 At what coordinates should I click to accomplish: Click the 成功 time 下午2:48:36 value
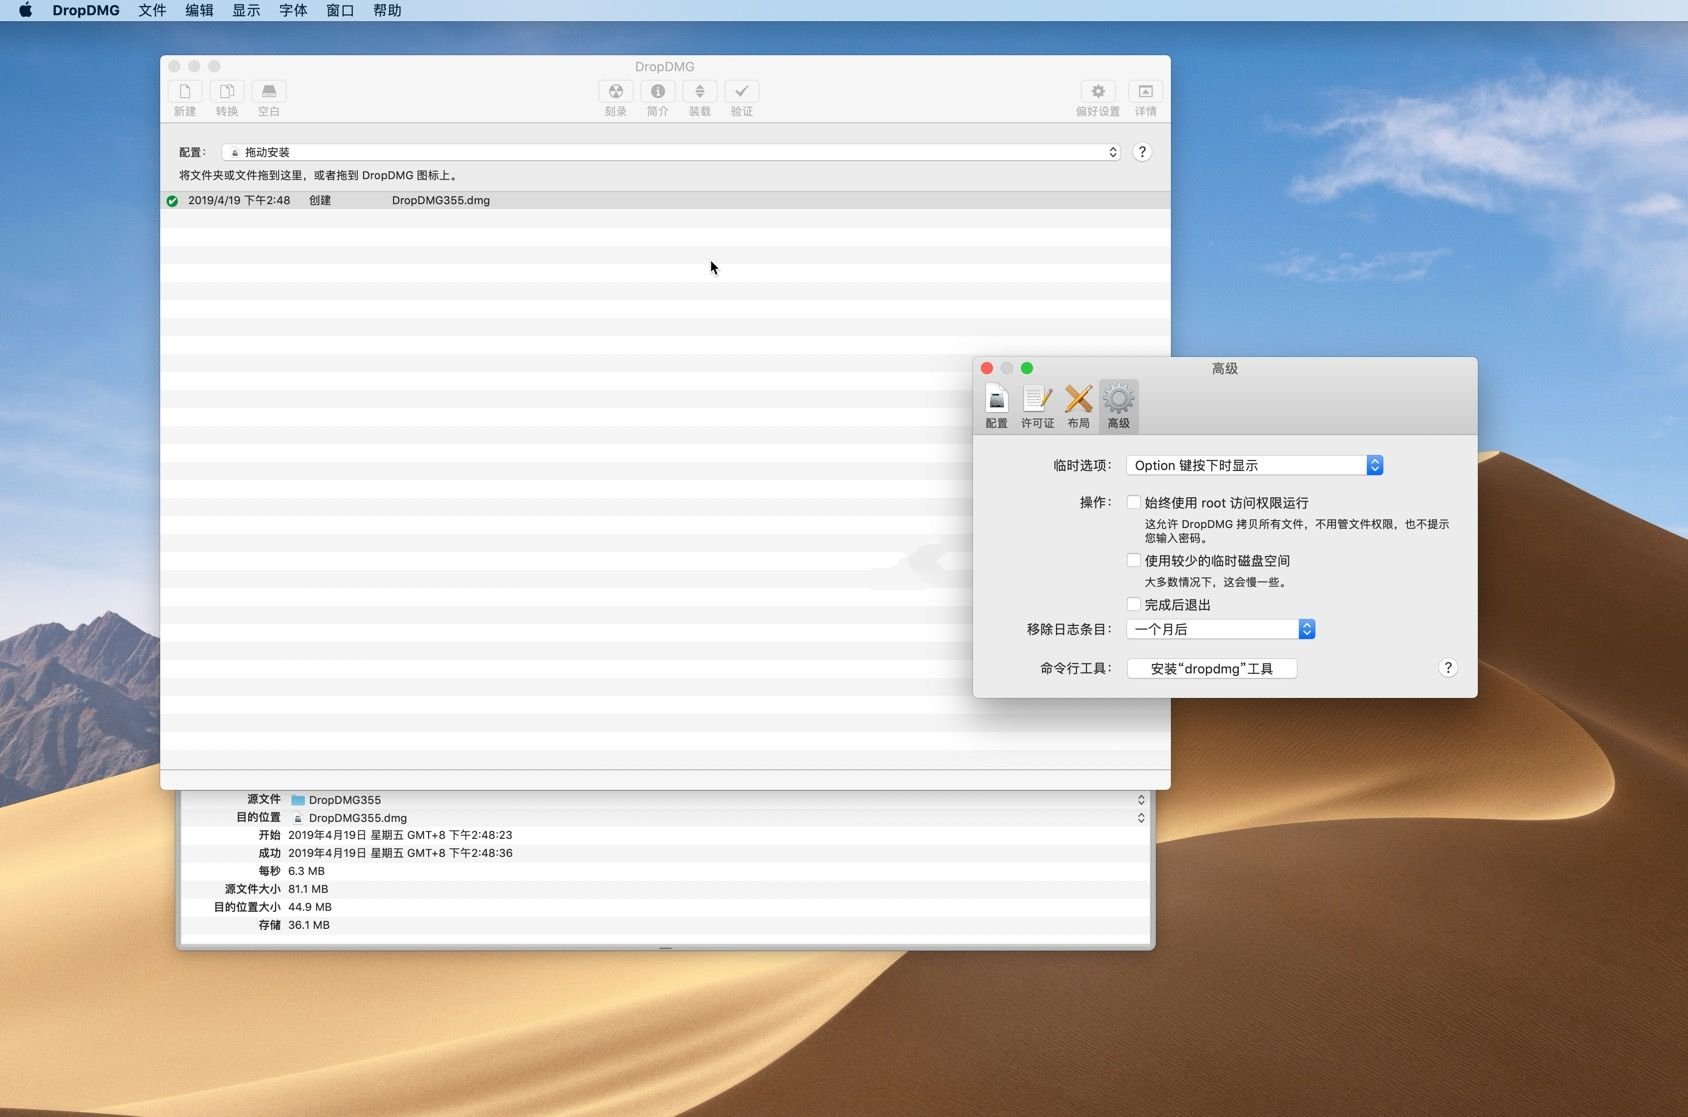pyautogui.click(x=400, y=853)
